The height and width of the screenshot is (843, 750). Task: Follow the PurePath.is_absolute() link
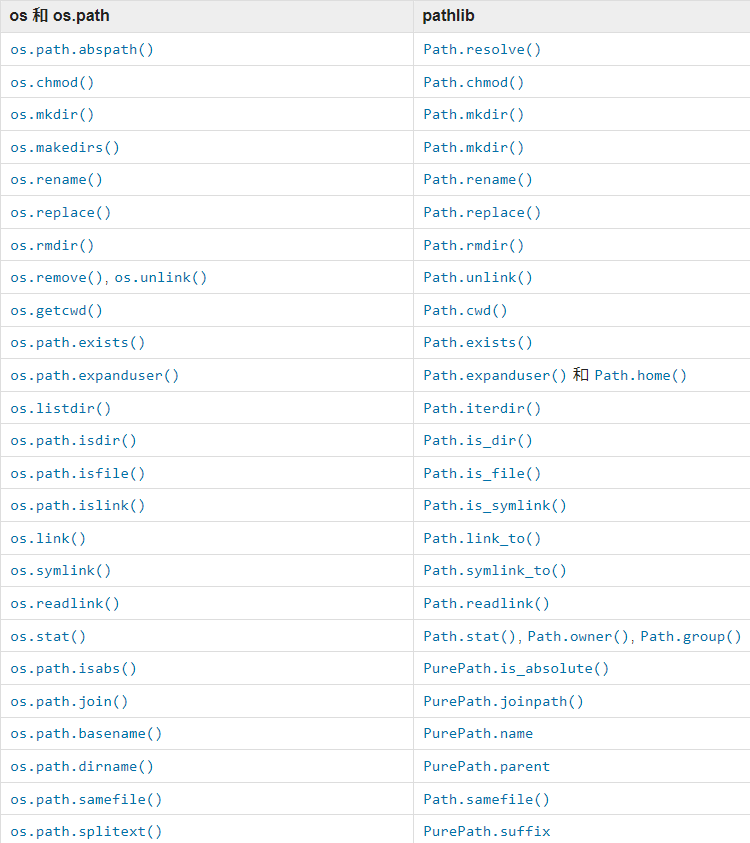coord(516,668)
